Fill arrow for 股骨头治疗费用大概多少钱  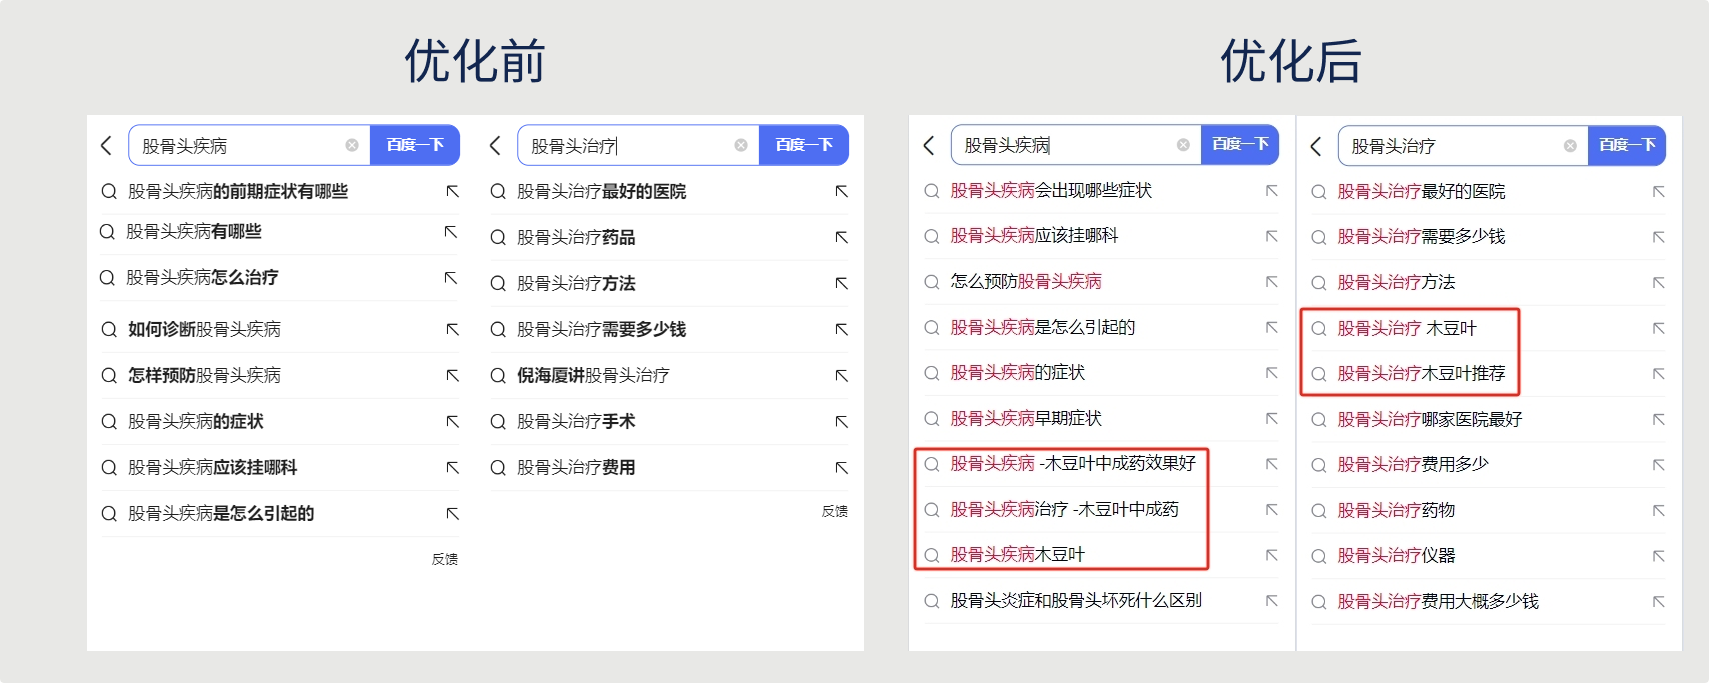point(1659,601)
